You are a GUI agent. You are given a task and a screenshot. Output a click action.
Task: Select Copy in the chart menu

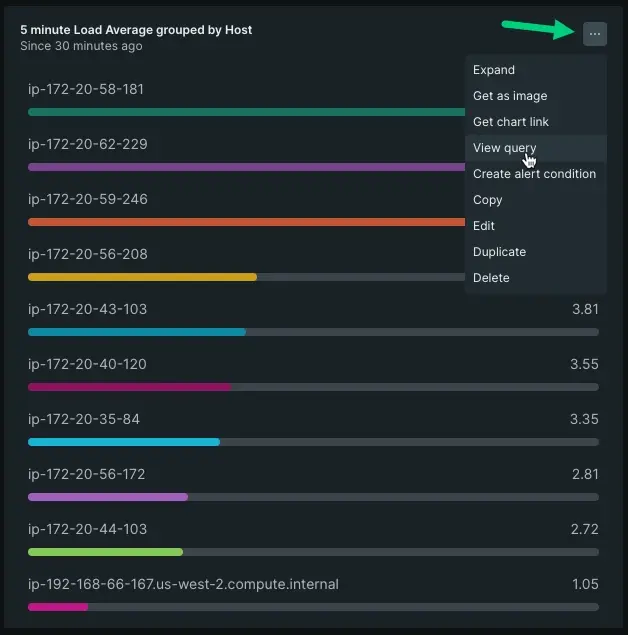coord(488,200)
